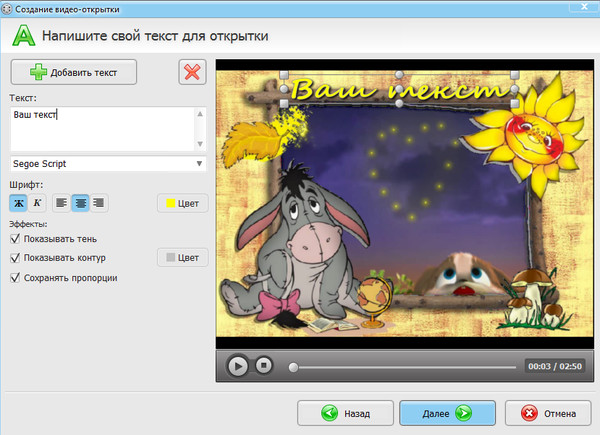Toggle bold (Ж) formatting
Image resolution: width=600 pixels, height=435 pixels.
point(18,203)
